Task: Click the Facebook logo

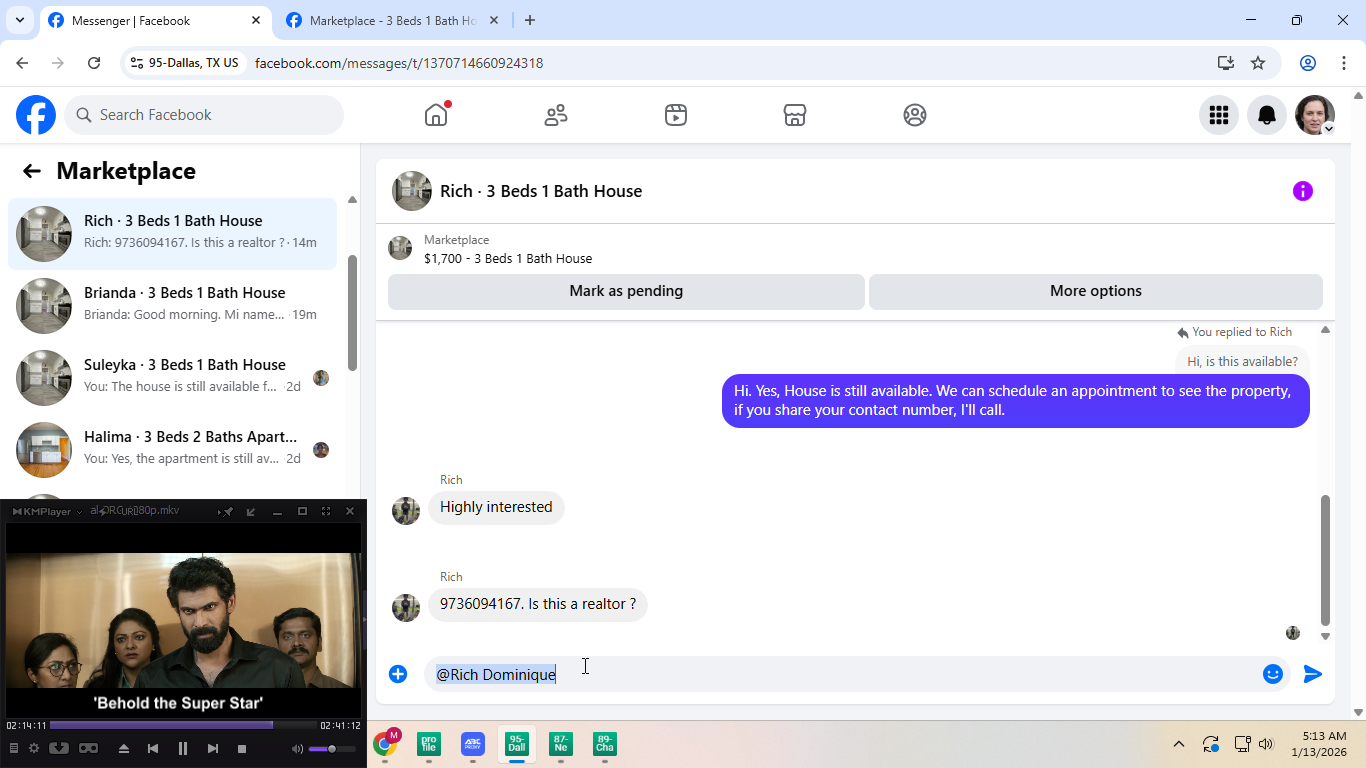Action: pyautogui.click(x=36, y=115)
